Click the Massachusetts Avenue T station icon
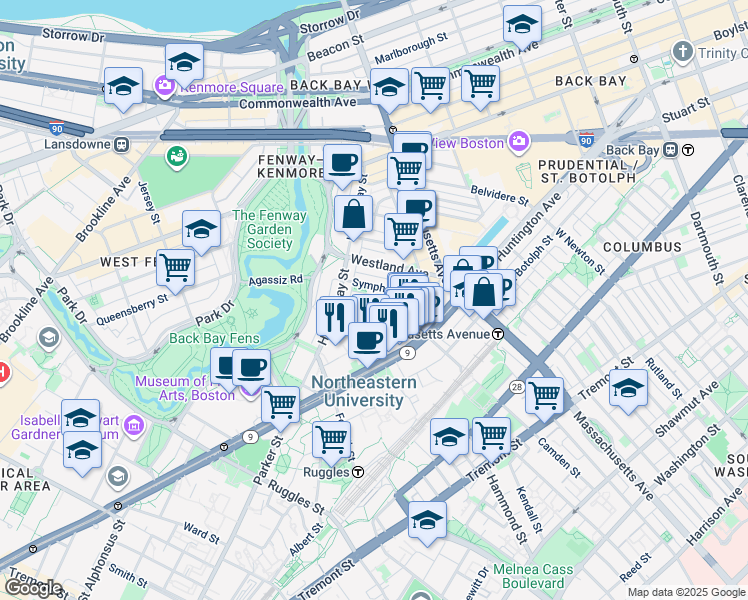This screenshot has height=600, width=748. [x=498, y=334]
